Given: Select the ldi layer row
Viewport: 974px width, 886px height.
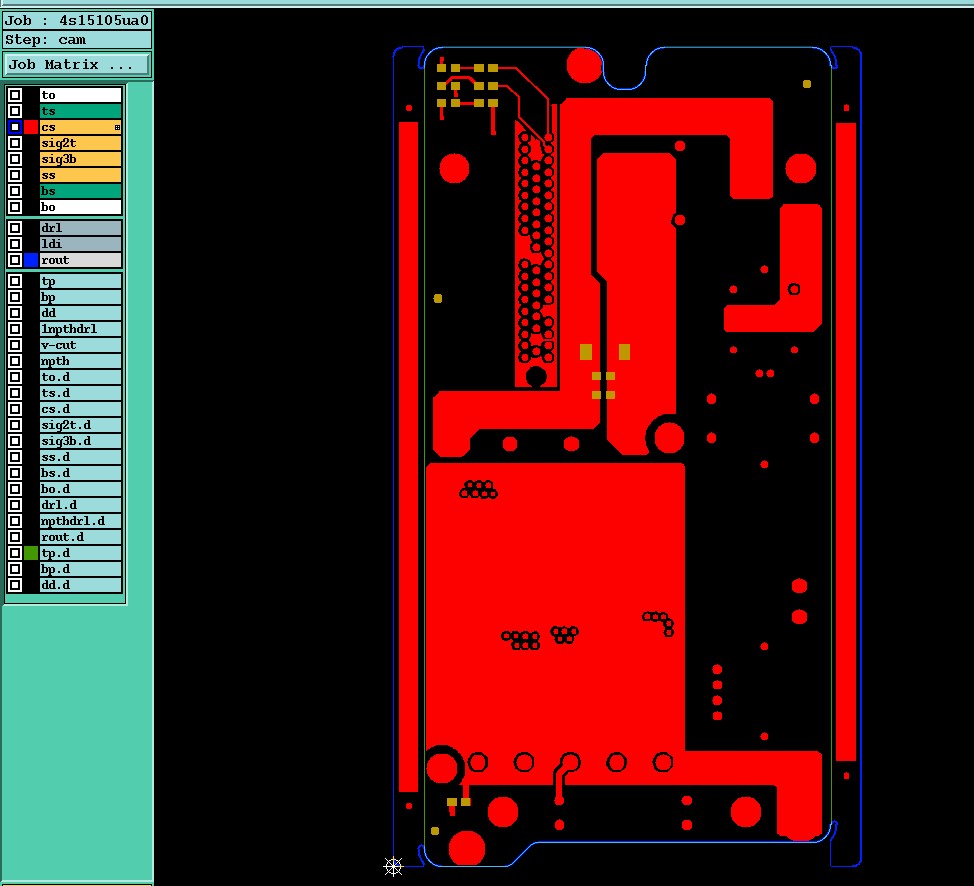Looking at the screenshot, I should click(81, 244).
